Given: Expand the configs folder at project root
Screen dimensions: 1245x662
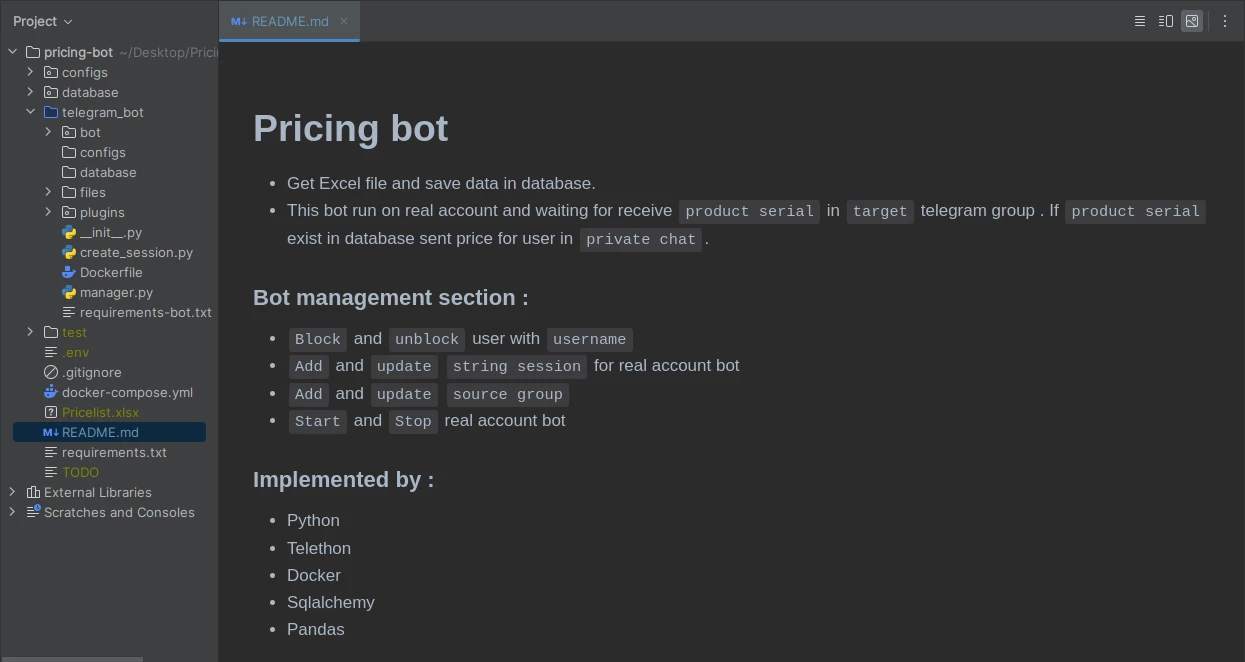Looking at the screenshot, I should (x=30, y=72).
